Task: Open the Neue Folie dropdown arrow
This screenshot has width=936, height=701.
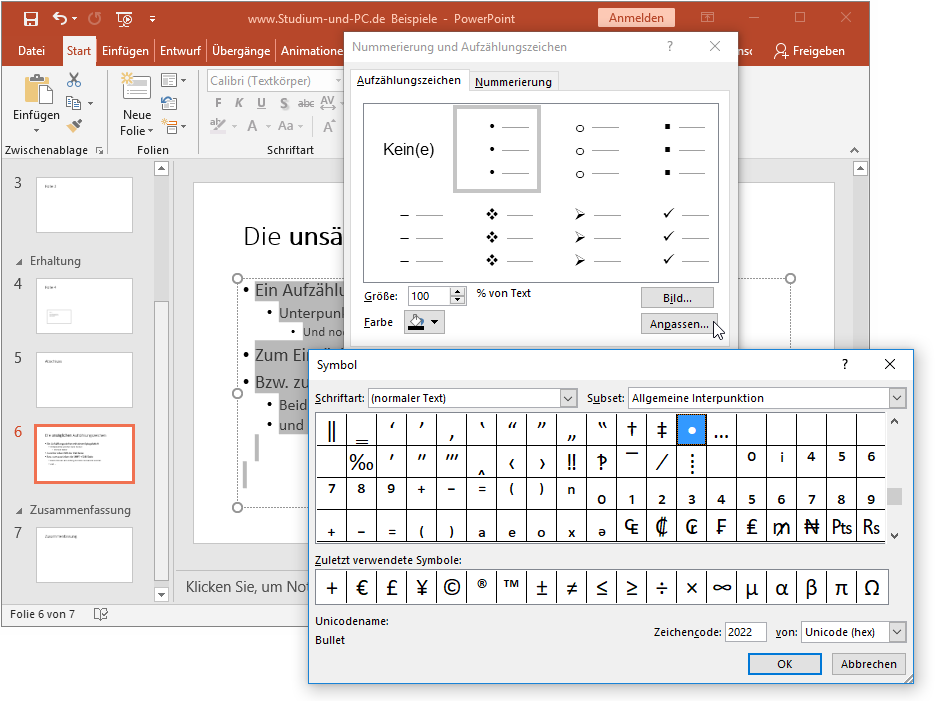Action: (150, 131)
